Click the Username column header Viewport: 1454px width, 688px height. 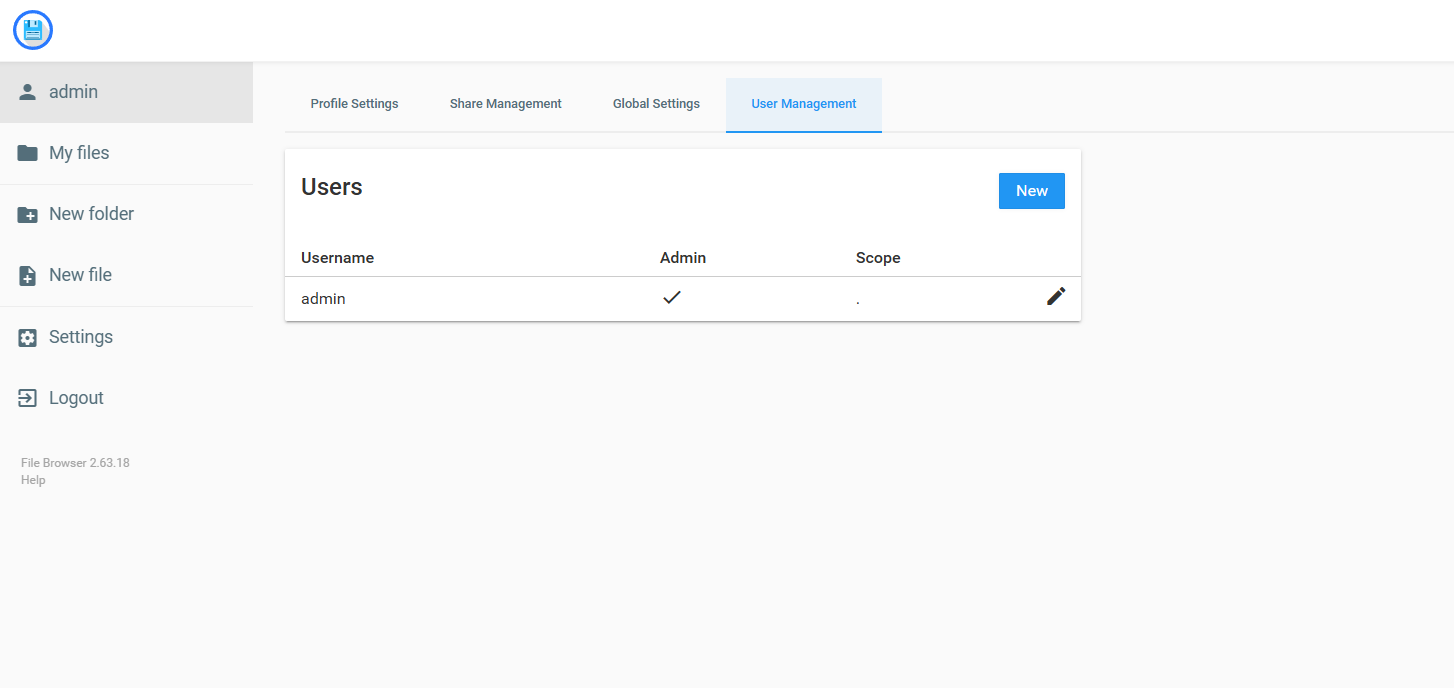pos(337,258)
